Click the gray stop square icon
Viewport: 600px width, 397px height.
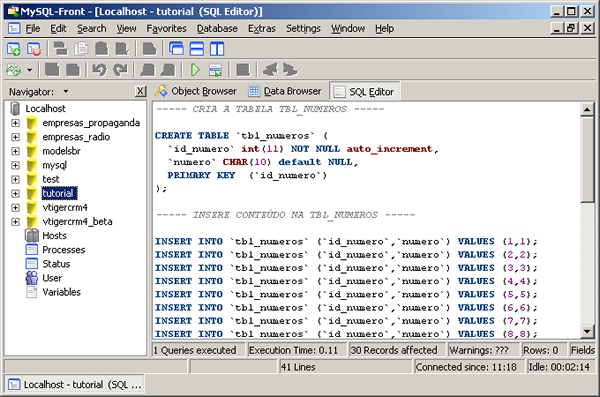click(x=243, y=70)
